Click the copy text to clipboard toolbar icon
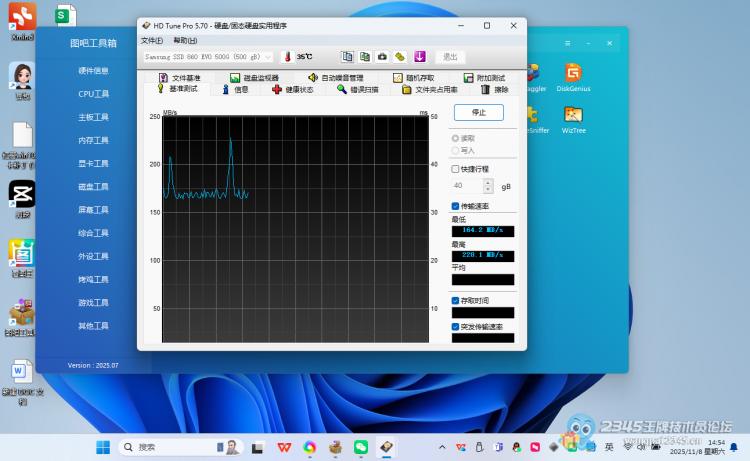Image resolution: width=750 pixels, height=461 pixels. pos(347,57)
